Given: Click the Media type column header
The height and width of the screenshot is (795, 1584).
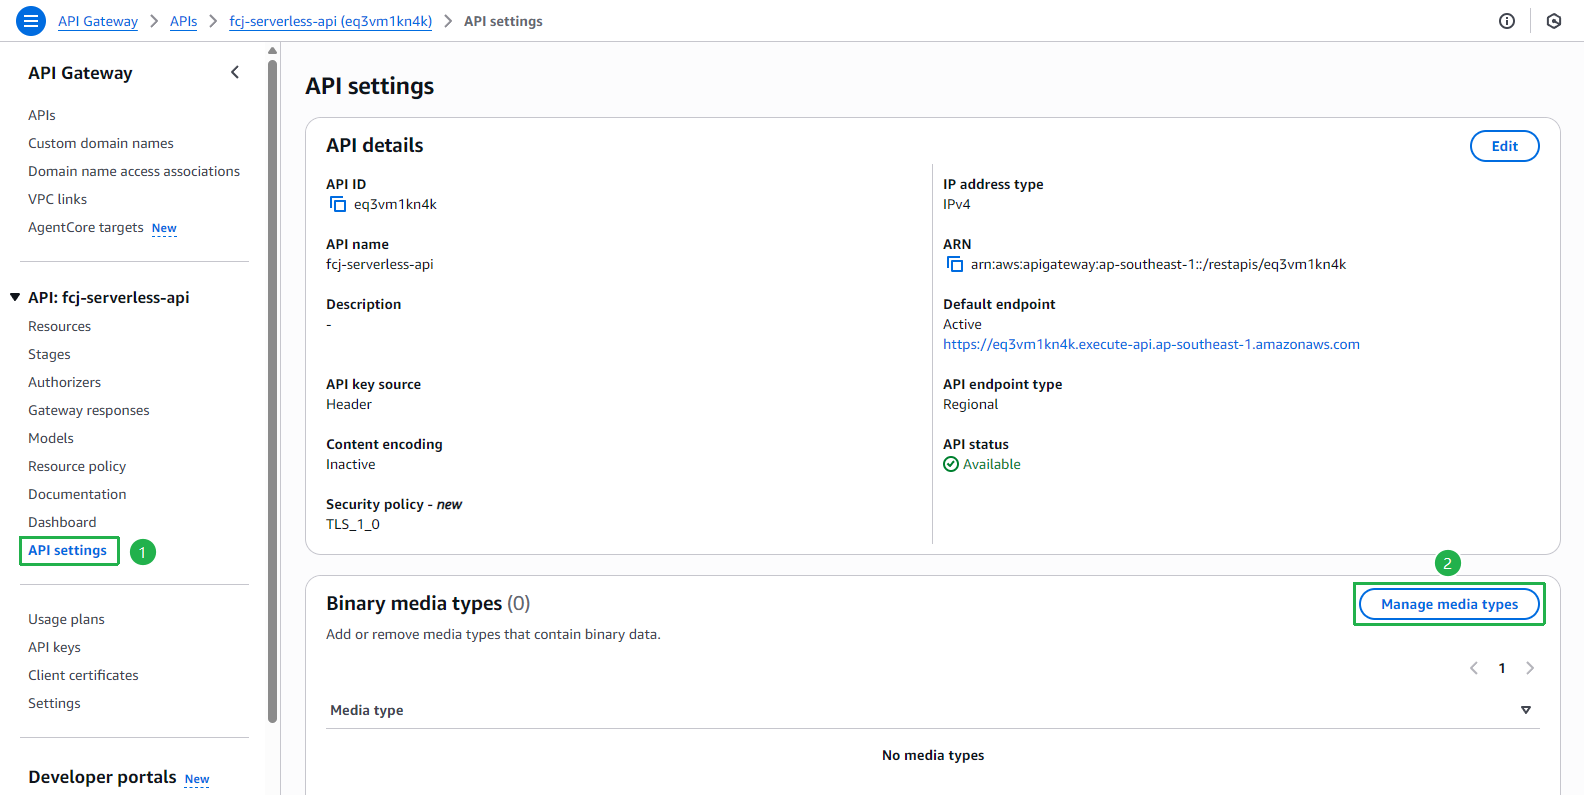Looking at the screenshot, I should pos(367,710).
